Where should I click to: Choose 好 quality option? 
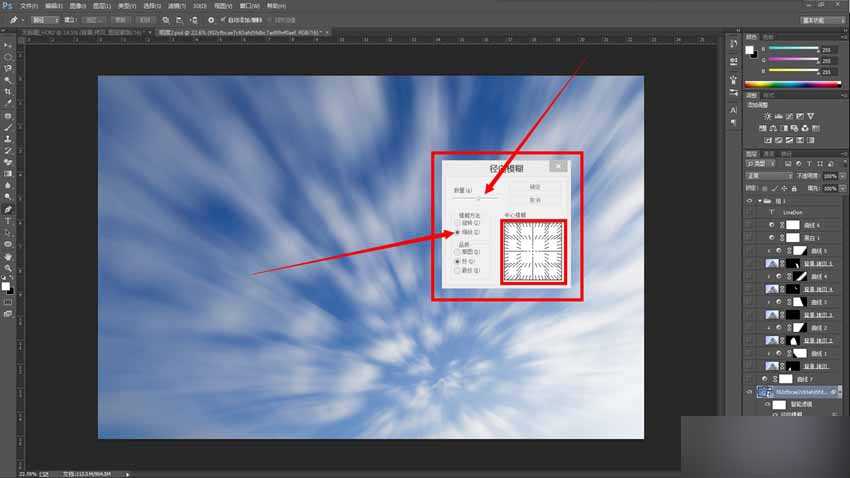[458, 261]
